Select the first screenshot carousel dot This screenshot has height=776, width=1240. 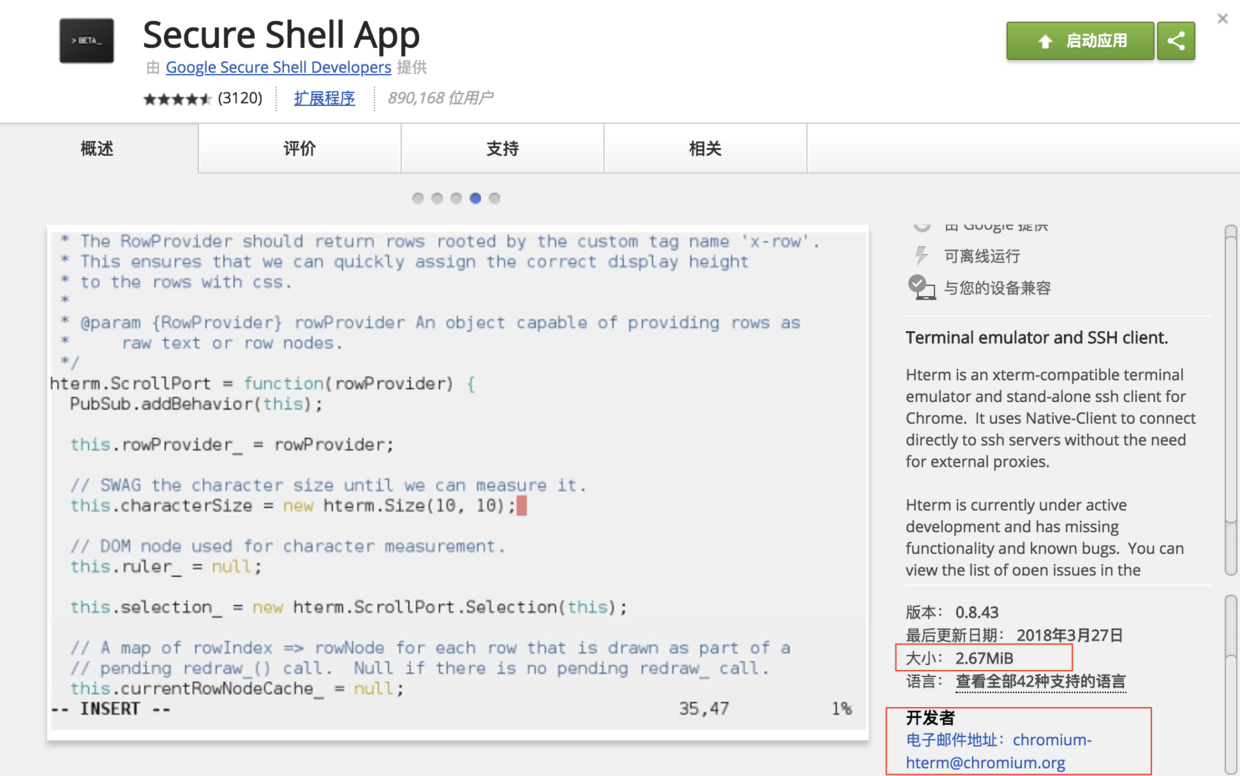coord(418,198)
